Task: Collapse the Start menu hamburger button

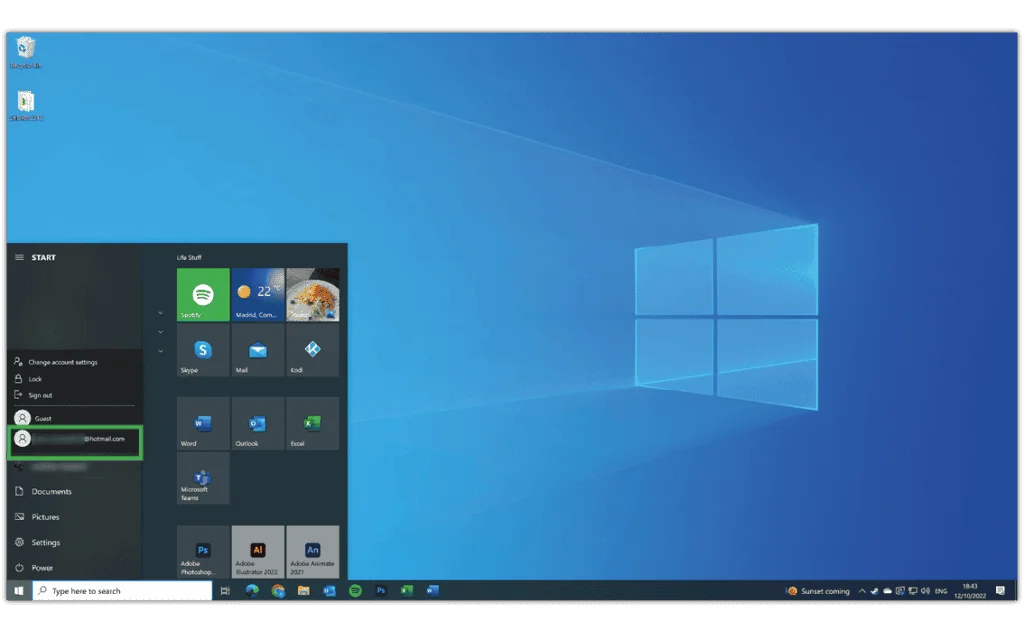Action: point(18,257)
